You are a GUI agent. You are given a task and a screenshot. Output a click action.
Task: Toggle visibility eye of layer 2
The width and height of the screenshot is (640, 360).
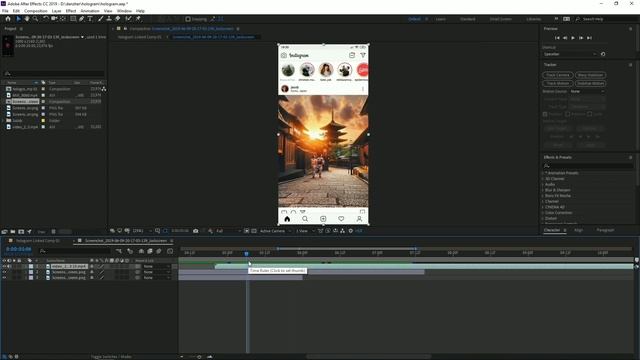4,272
